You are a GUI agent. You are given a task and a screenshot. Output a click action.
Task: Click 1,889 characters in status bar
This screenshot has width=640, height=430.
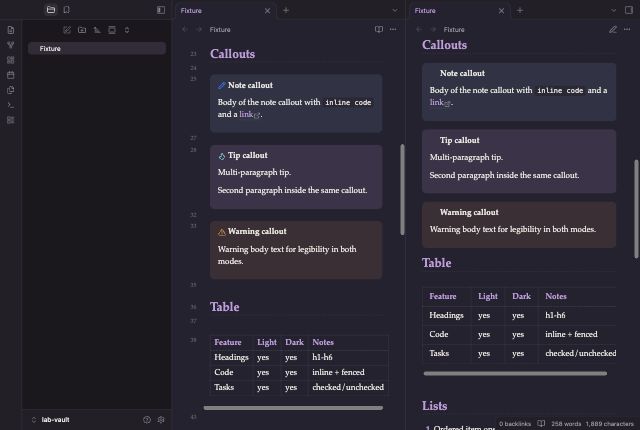click(609, 424)
